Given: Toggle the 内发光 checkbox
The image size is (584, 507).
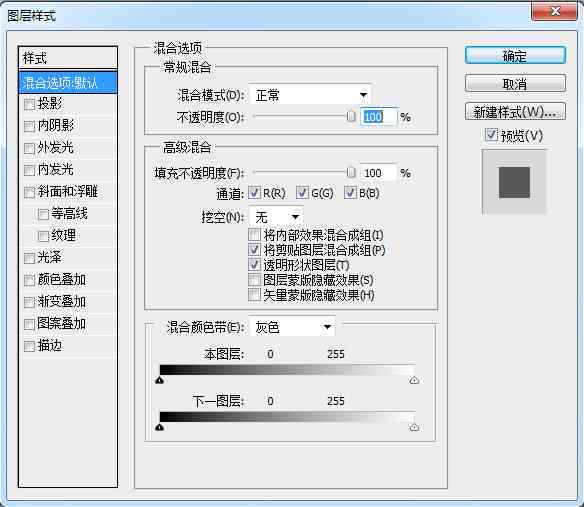Looking at the screenshot, I should (x=29, y=170).
